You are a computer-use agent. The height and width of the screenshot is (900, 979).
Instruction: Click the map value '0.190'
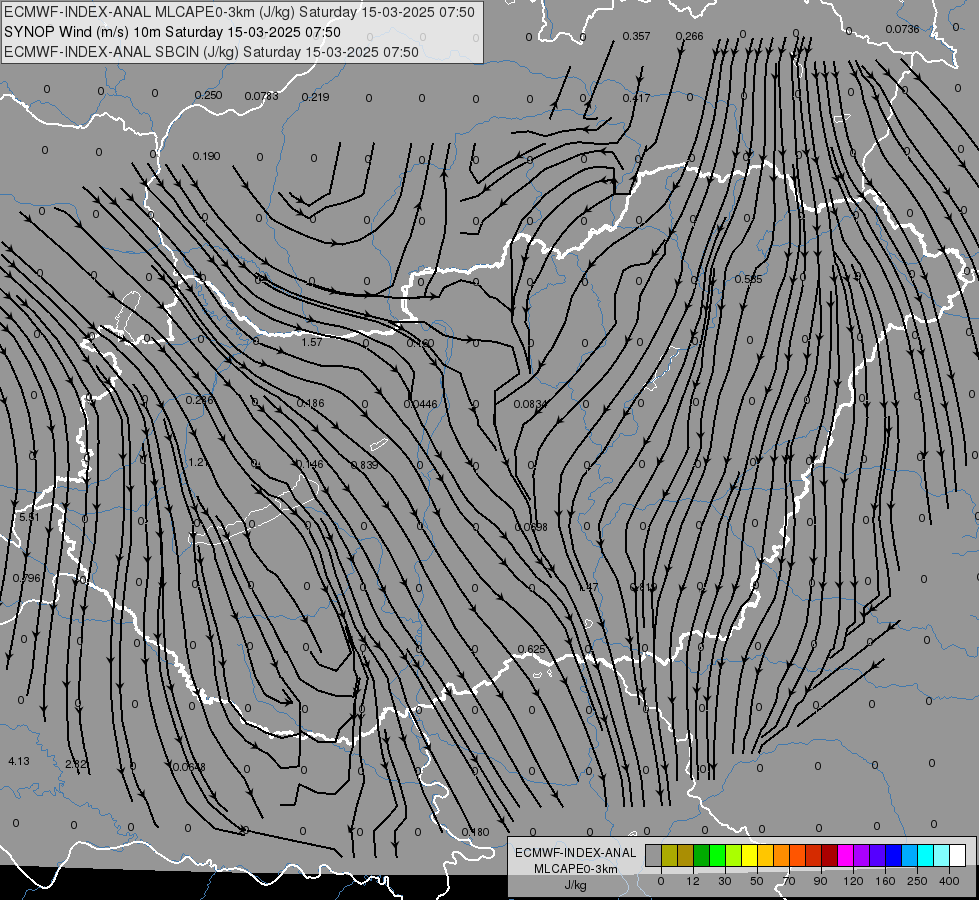pos(206,156)
